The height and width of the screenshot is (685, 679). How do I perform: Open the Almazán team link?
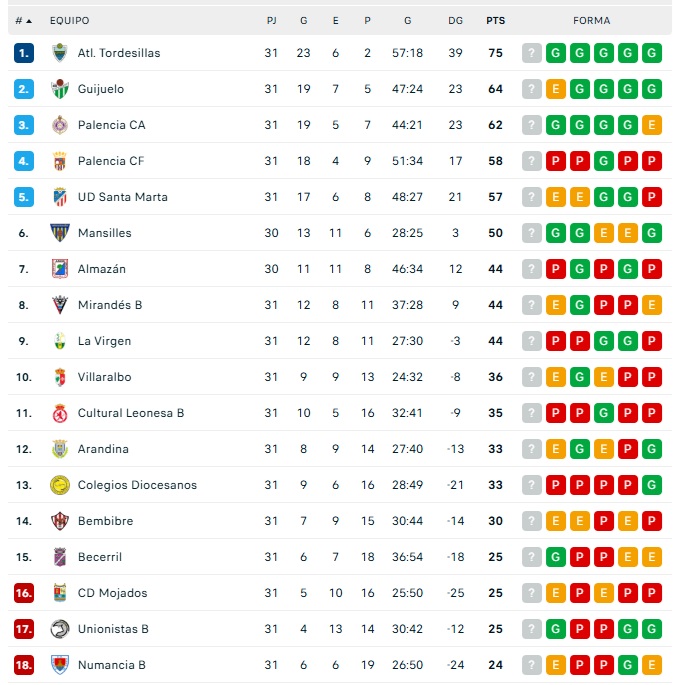click(101, 269)
